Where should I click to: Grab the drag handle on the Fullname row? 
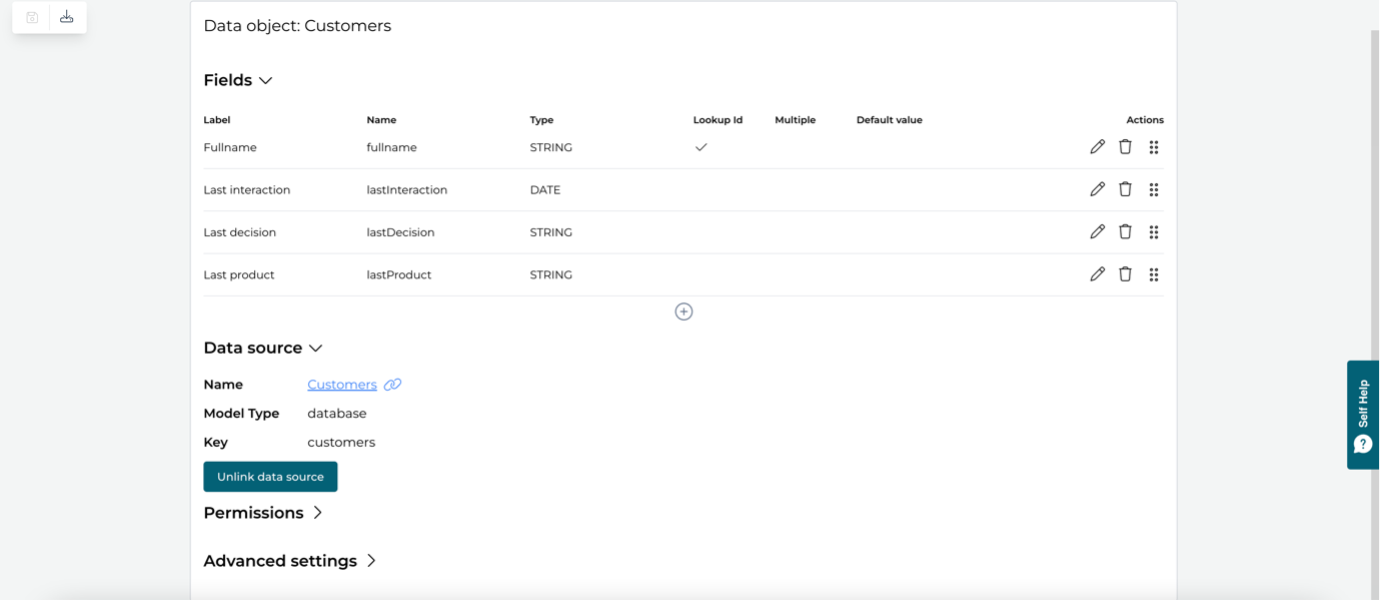point(1153,146)
